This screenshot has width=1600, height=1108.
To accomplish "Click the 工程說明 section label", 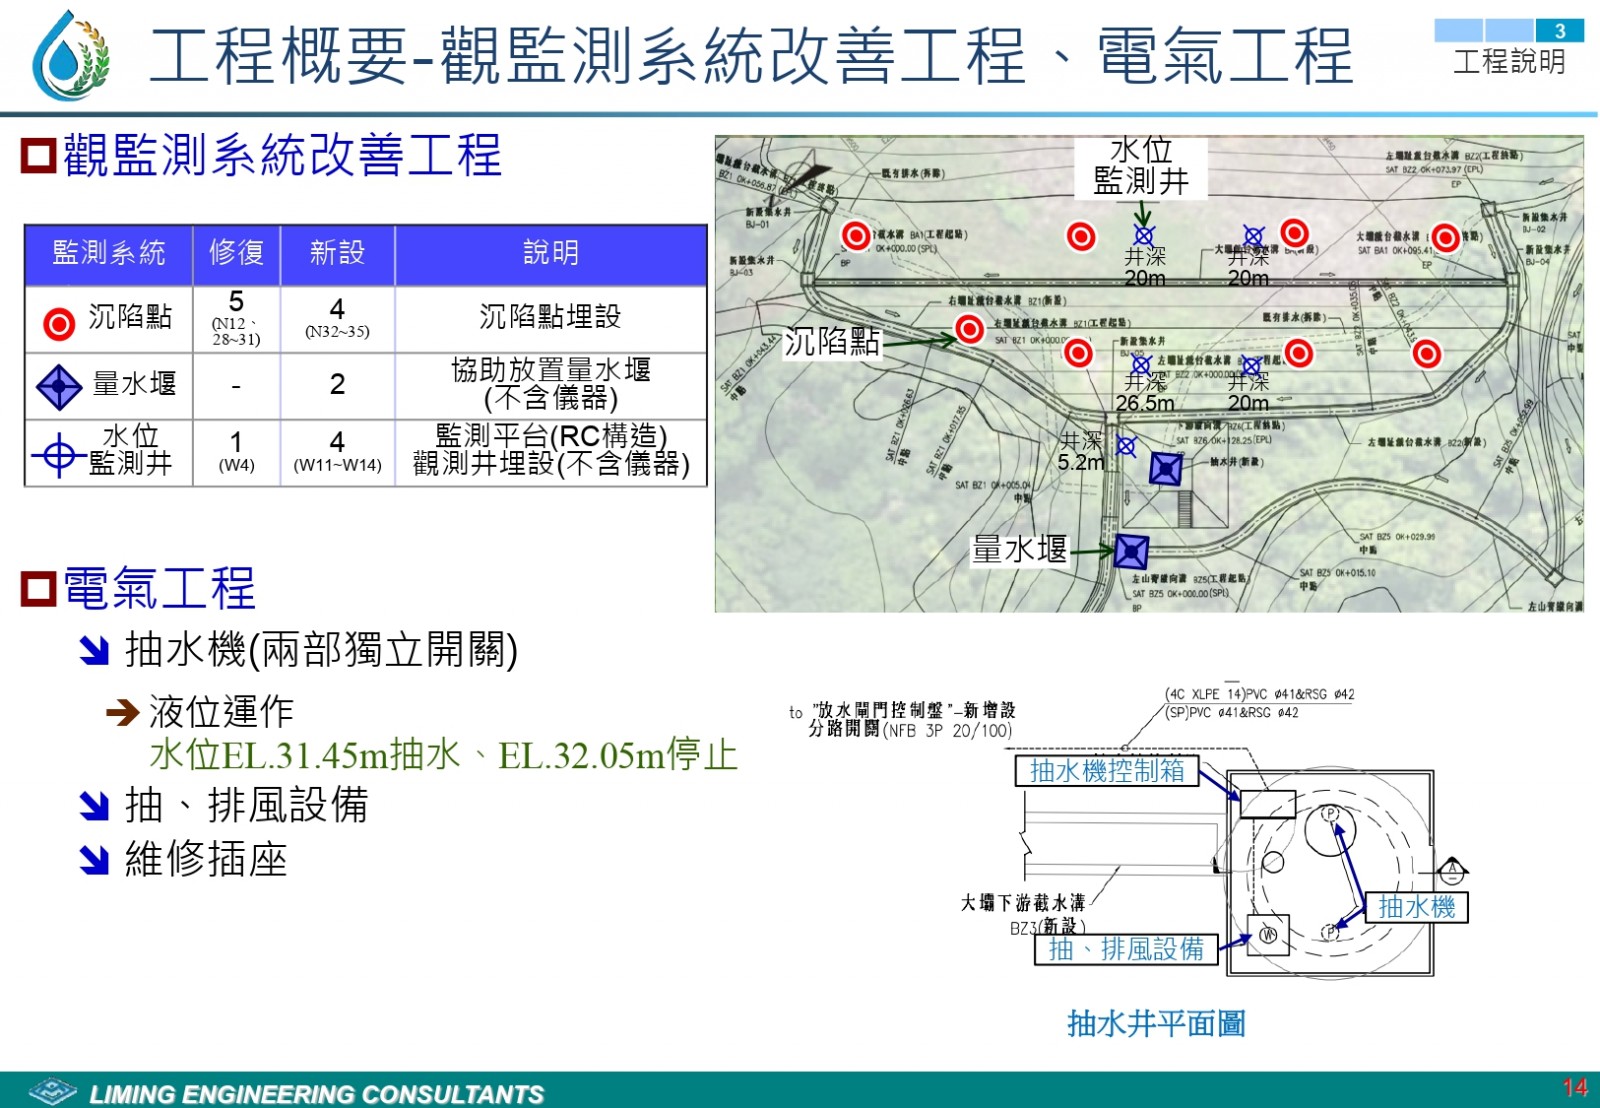I will [1509, 62].
